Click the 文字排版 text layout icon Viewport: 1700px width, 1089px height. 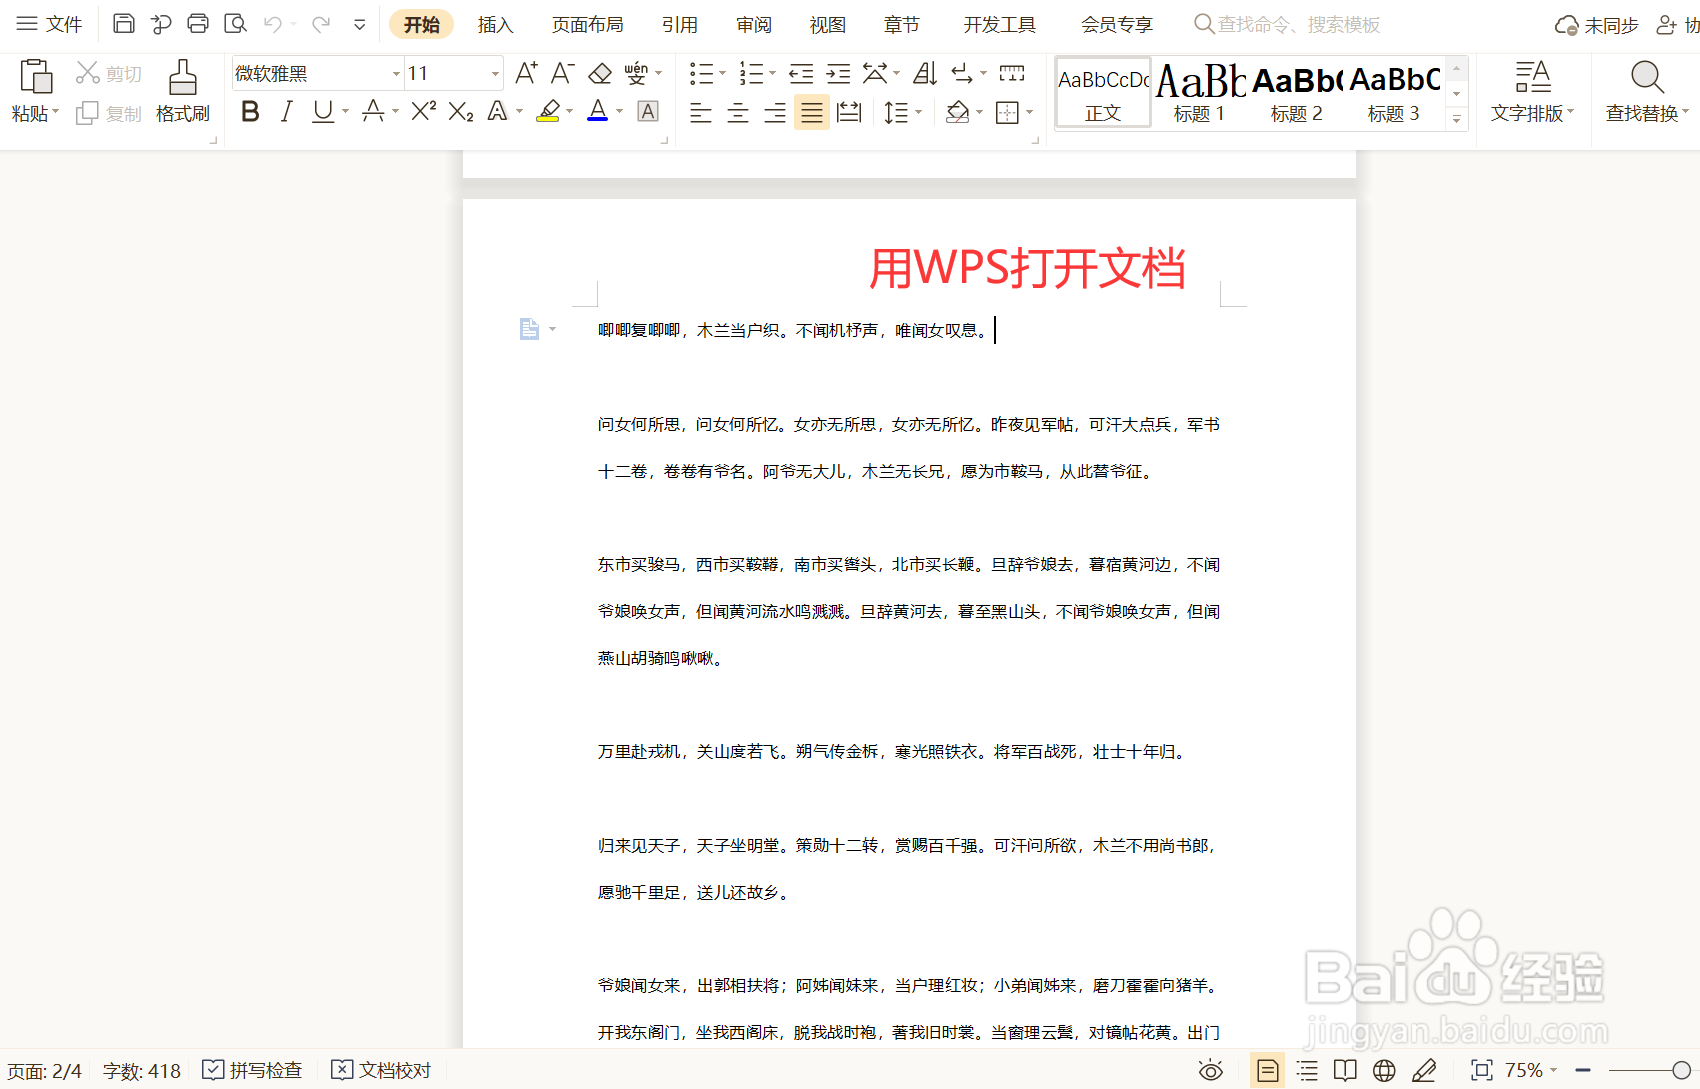click(x=1531, y=90)
